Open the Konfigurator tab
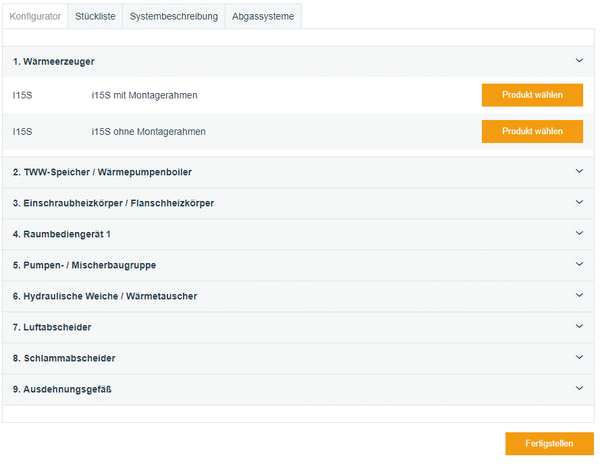600x464 pixels. point(35,17)
